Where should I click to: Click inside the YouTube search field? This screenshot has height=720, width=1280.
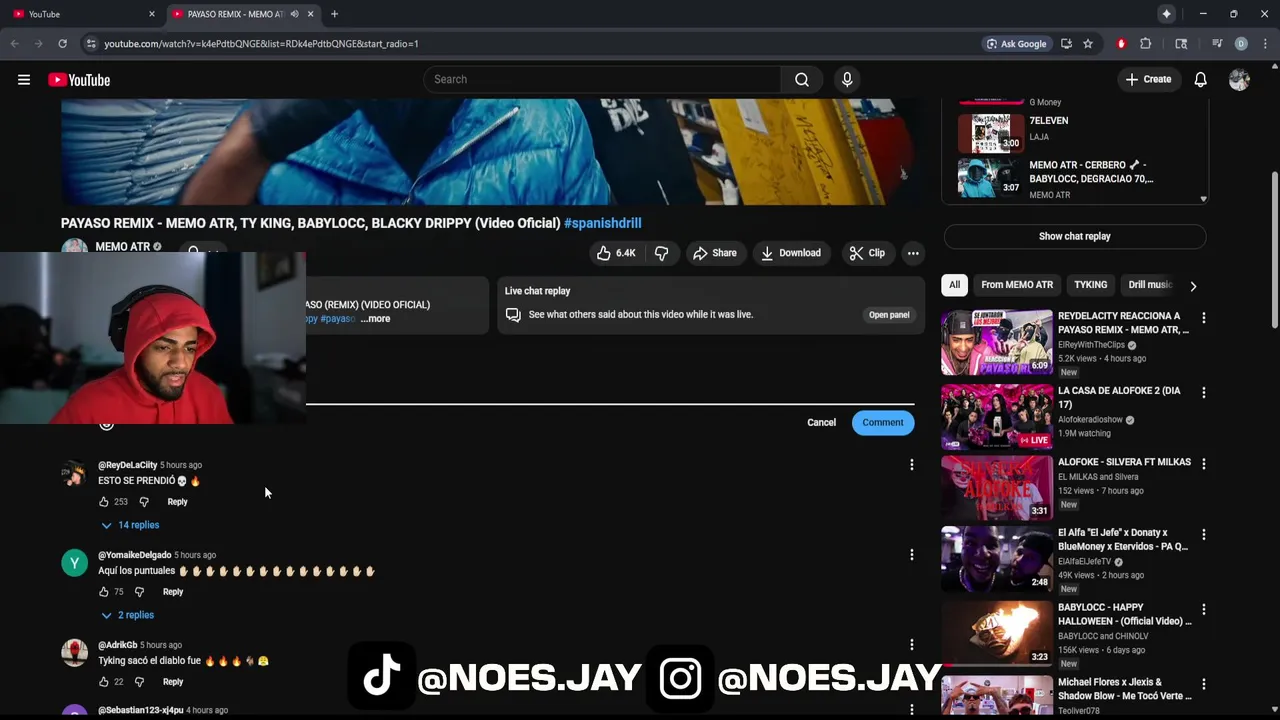[603, 80]
